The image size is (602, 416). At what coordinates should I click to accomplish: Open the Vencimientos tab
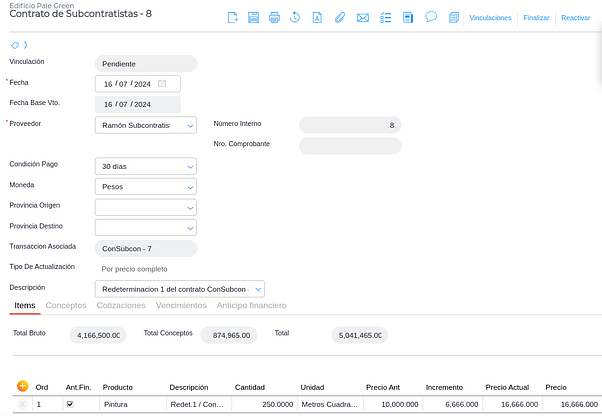(x=181, y=305)
